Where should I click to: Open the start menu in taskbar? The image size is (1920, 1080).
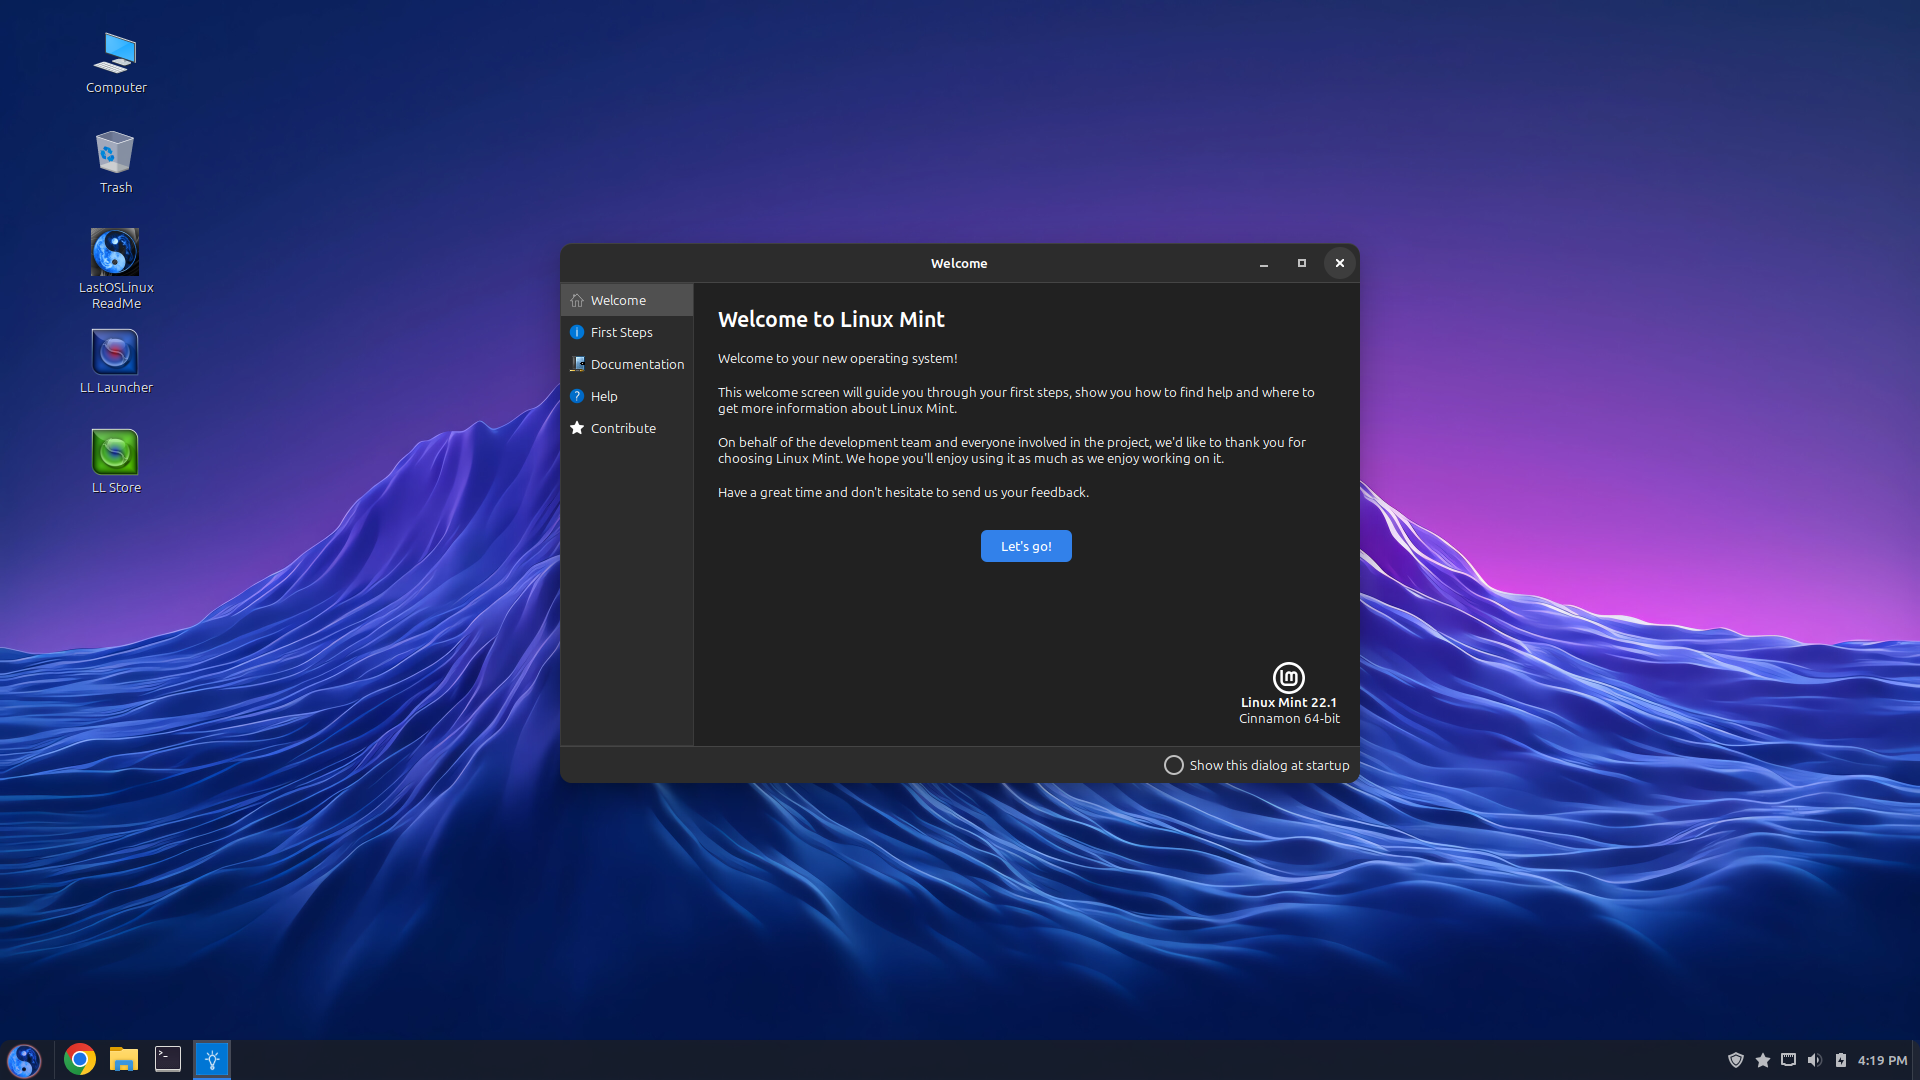click(x=24, y=1060)
